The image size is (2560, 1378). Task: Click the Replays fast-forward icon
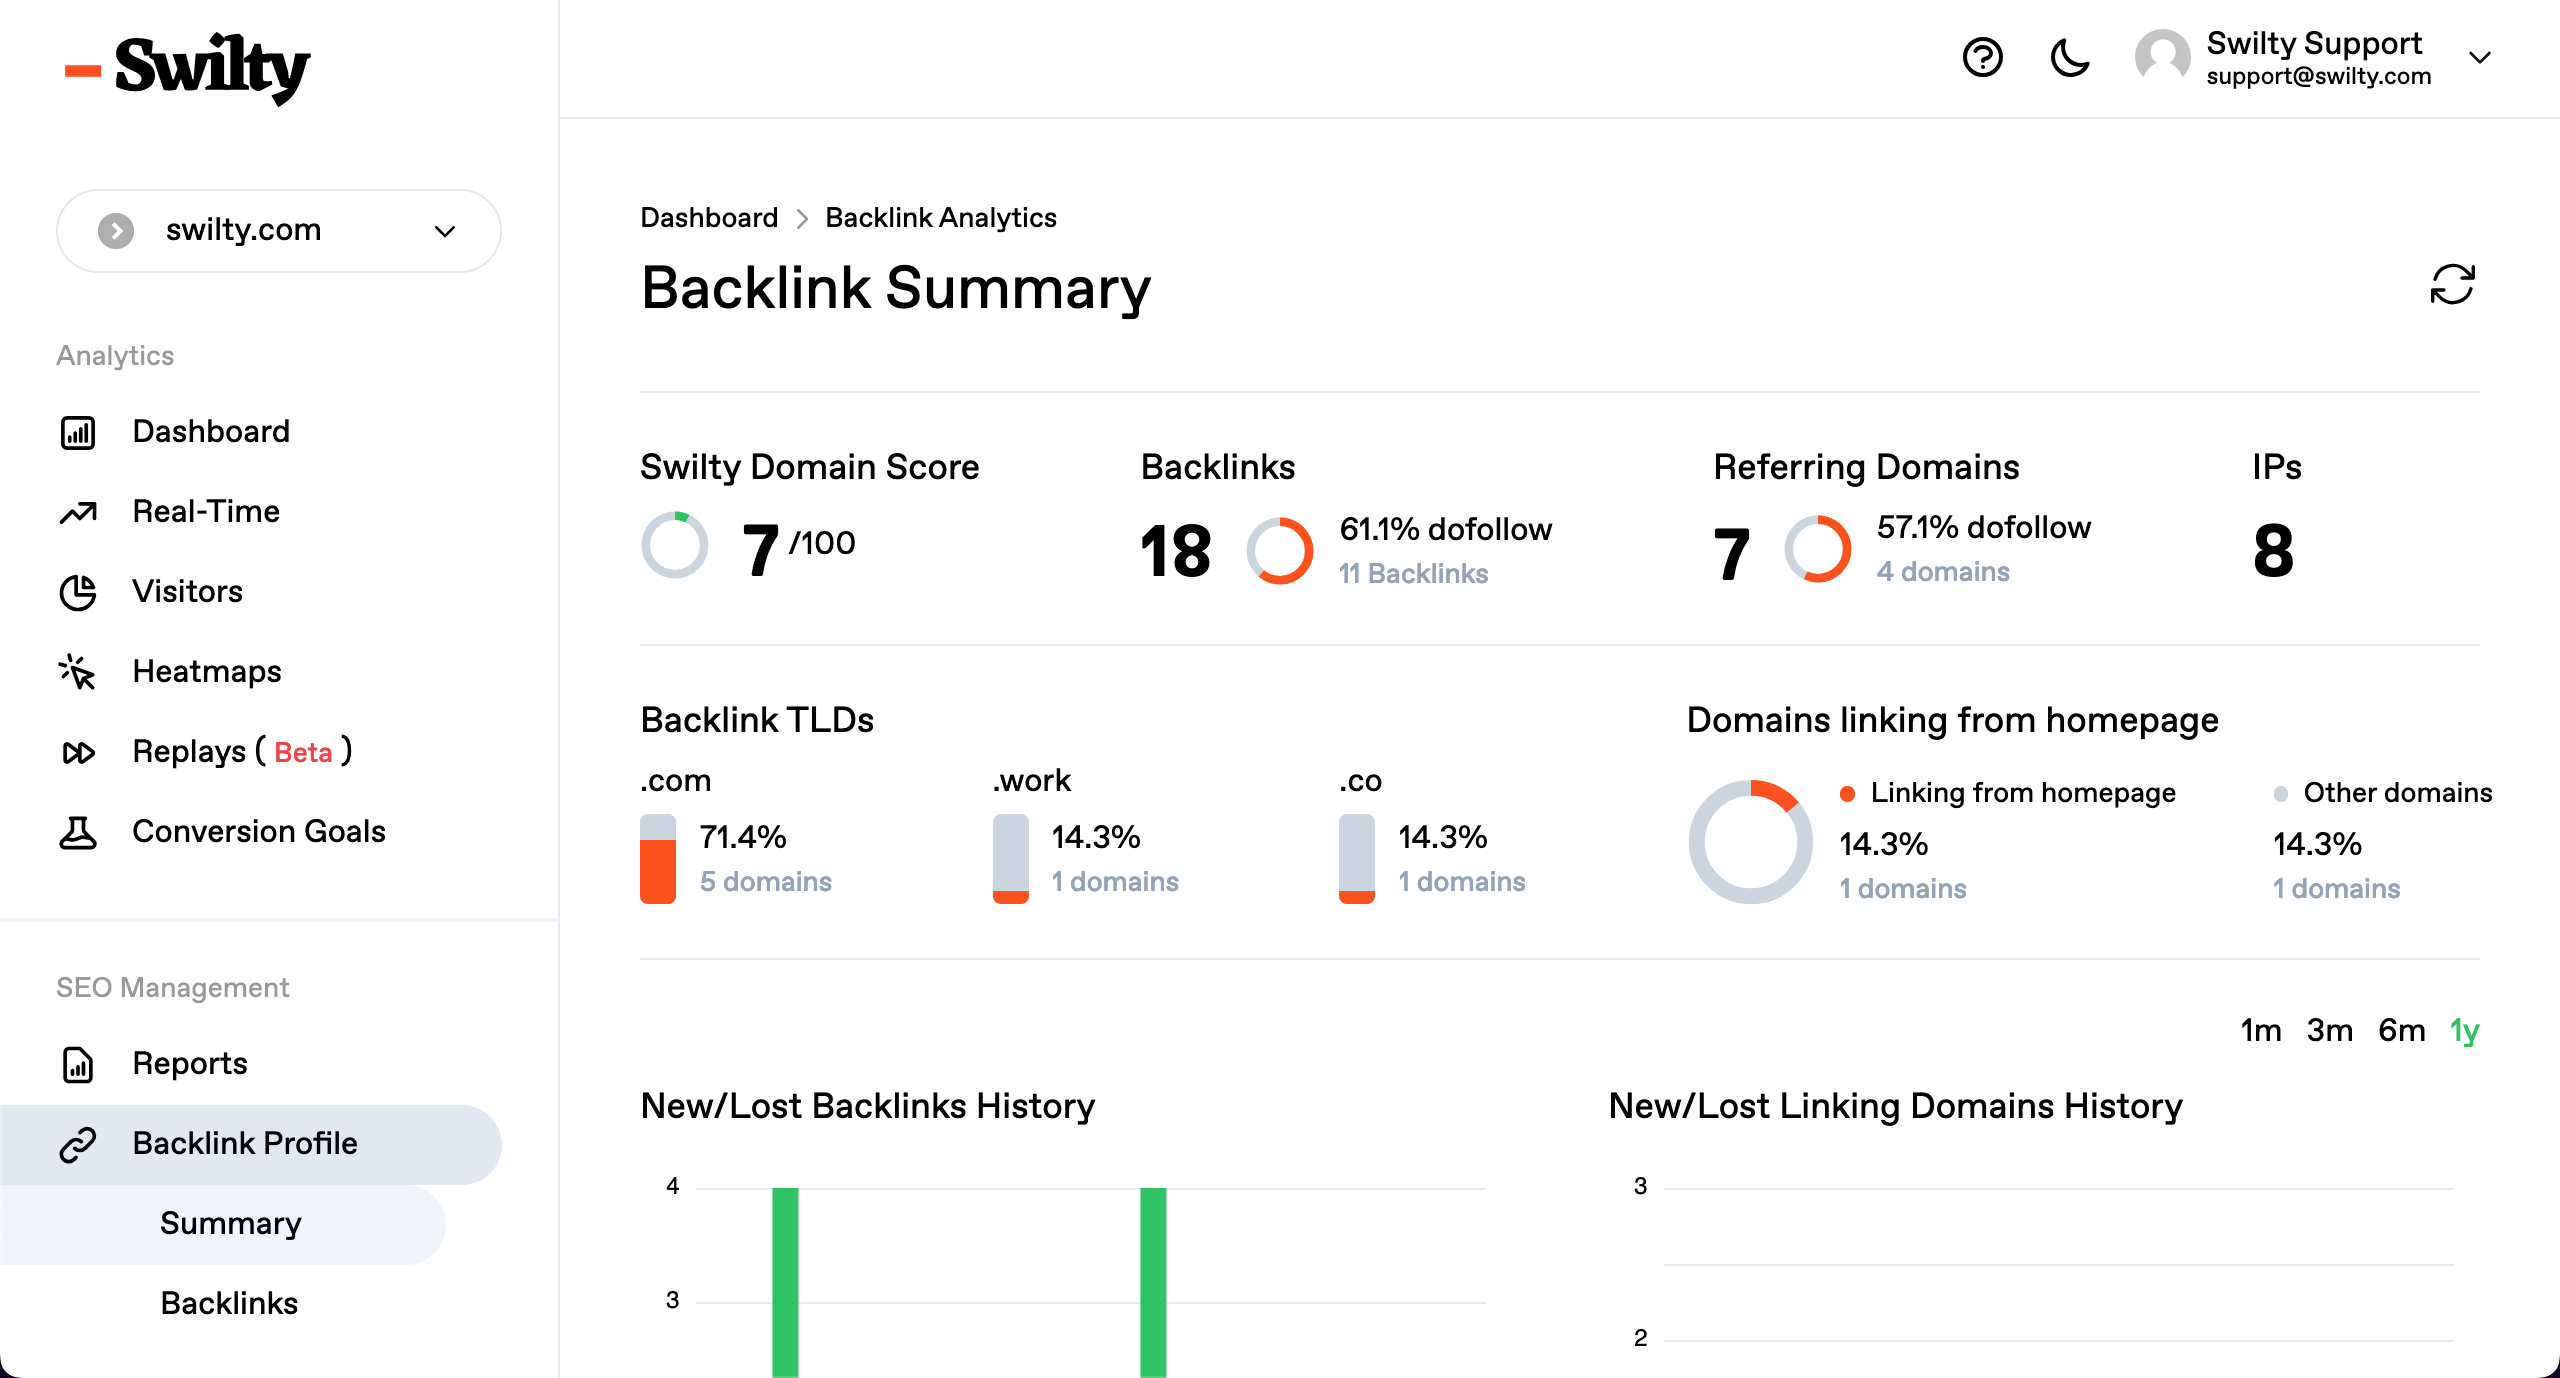(x=78, y=752)
